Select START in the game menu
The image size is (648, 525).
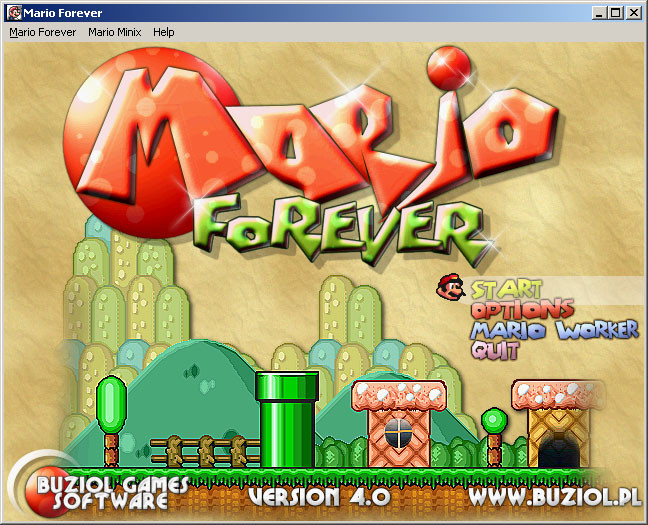(506, 289)
